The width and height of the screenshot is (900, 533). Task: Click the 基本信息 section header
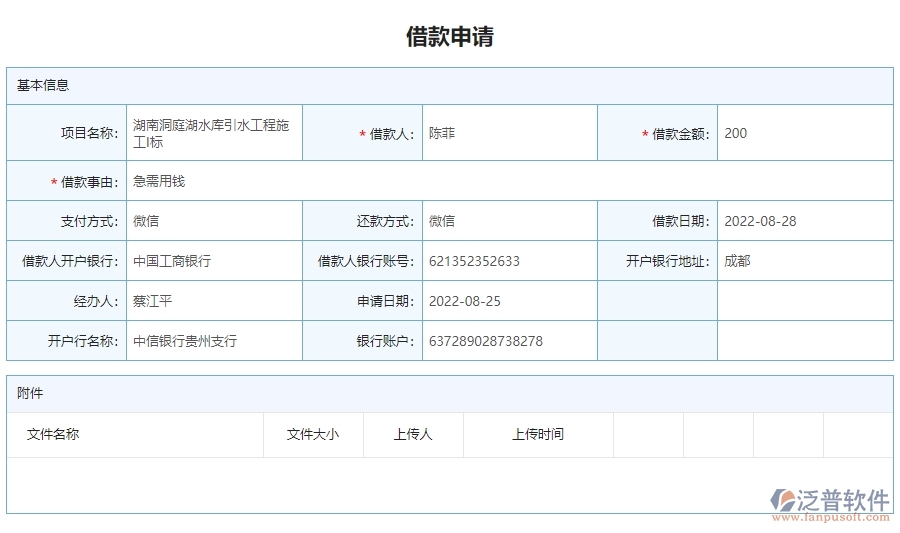pos(43,85)
